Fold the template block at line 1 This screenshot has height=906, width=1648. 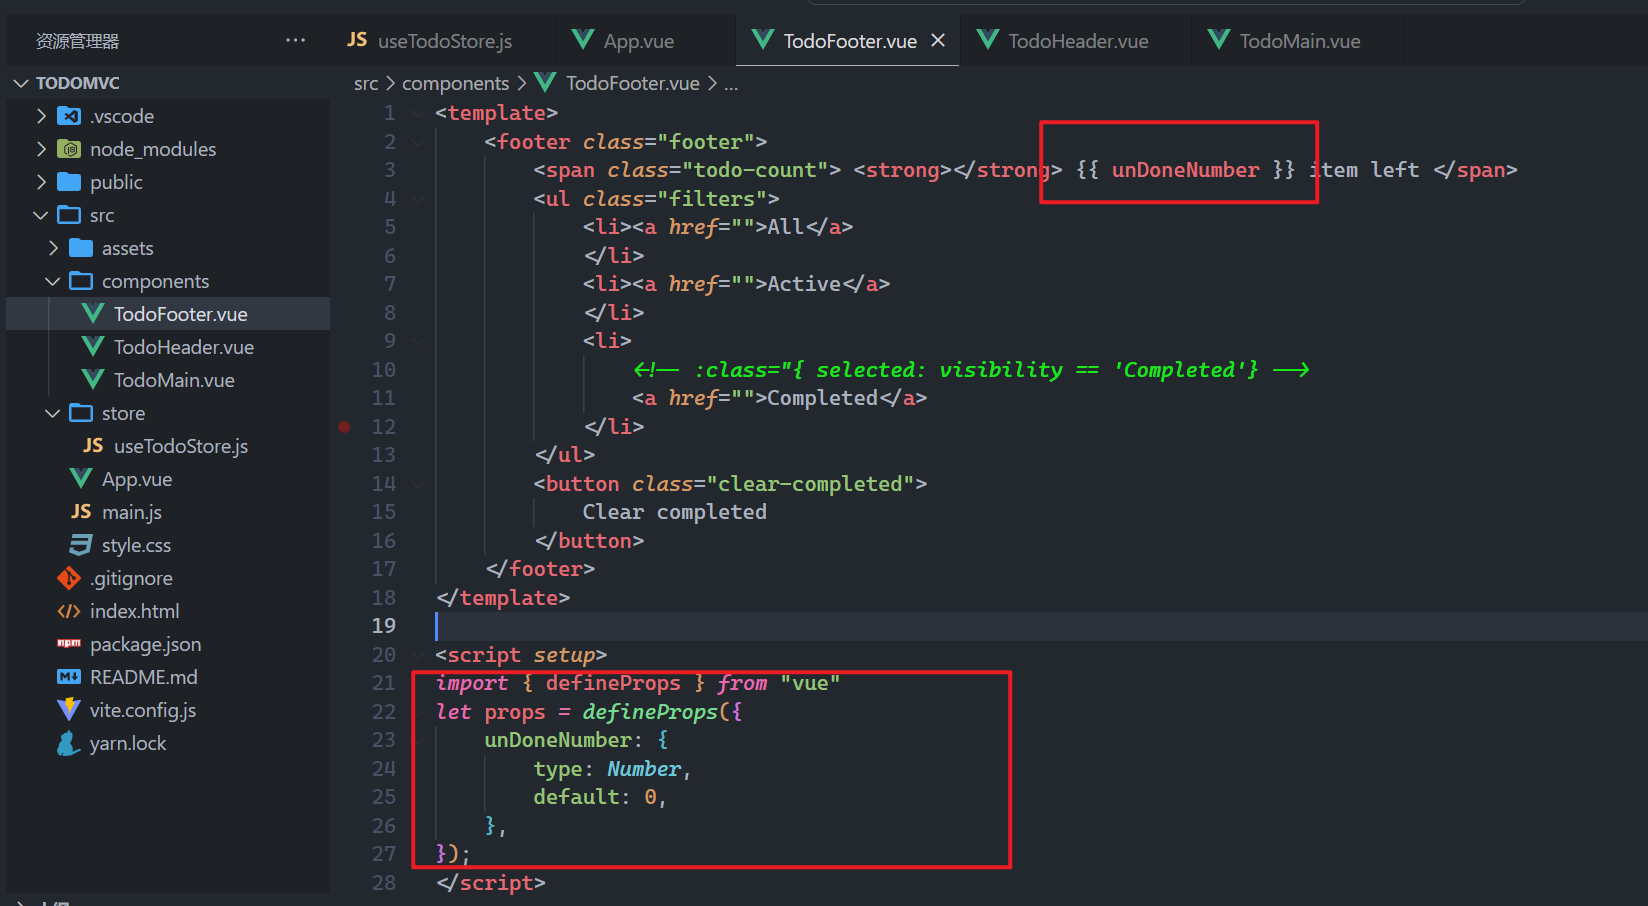coord(418,113)
